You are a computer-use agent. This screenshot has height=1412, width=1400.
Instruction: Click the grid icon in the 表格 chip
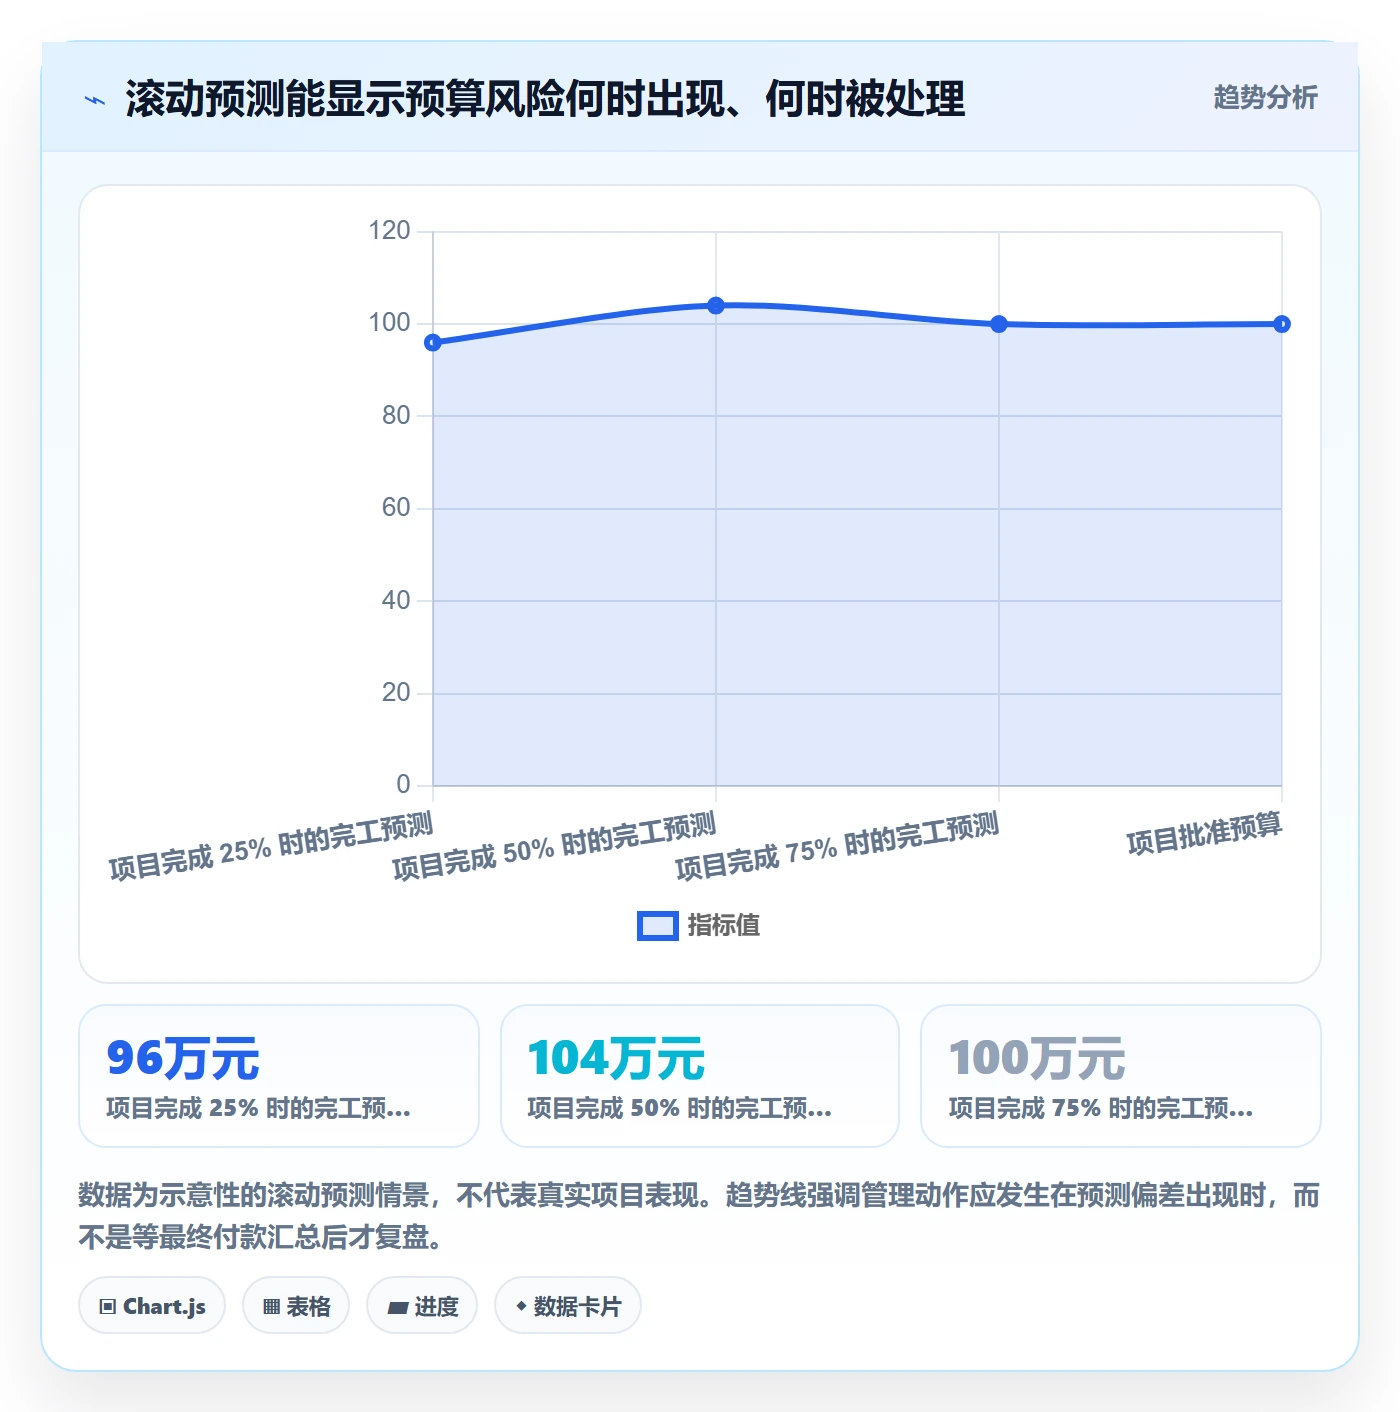pyautogui.click(x=271, y=1306)
